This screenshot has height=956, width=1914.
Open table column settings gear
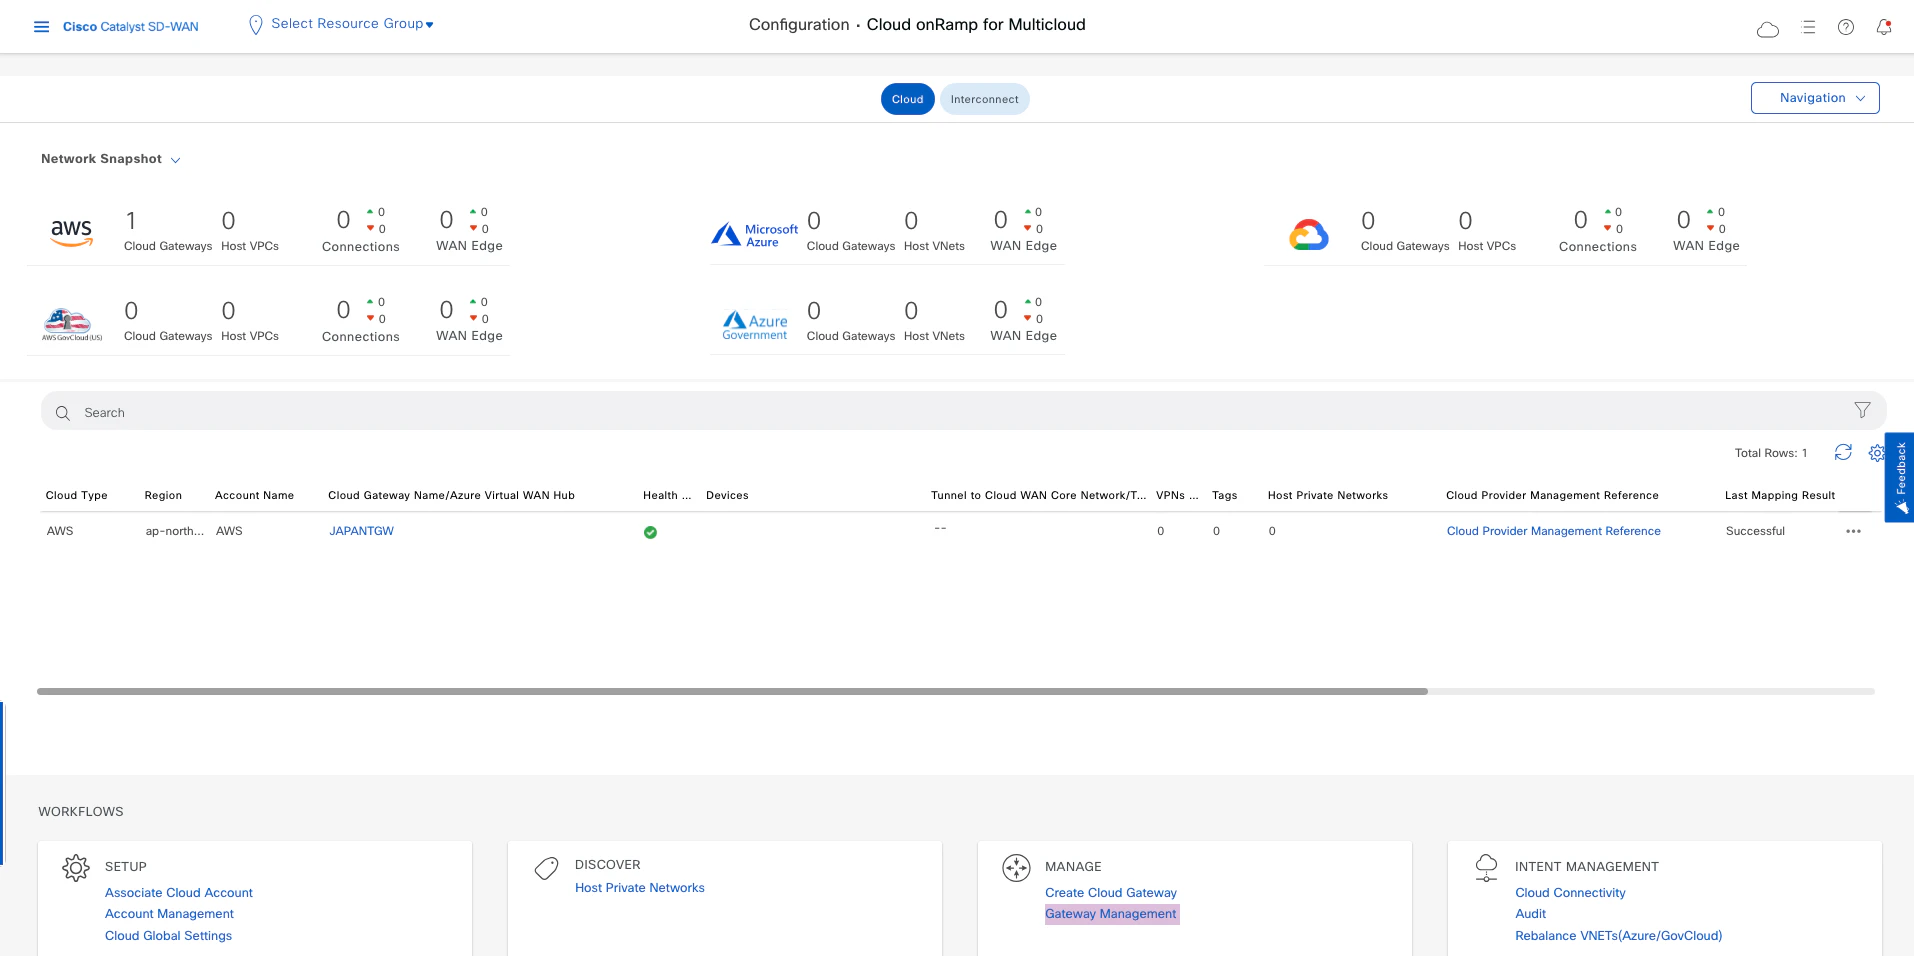point(1877,453)
